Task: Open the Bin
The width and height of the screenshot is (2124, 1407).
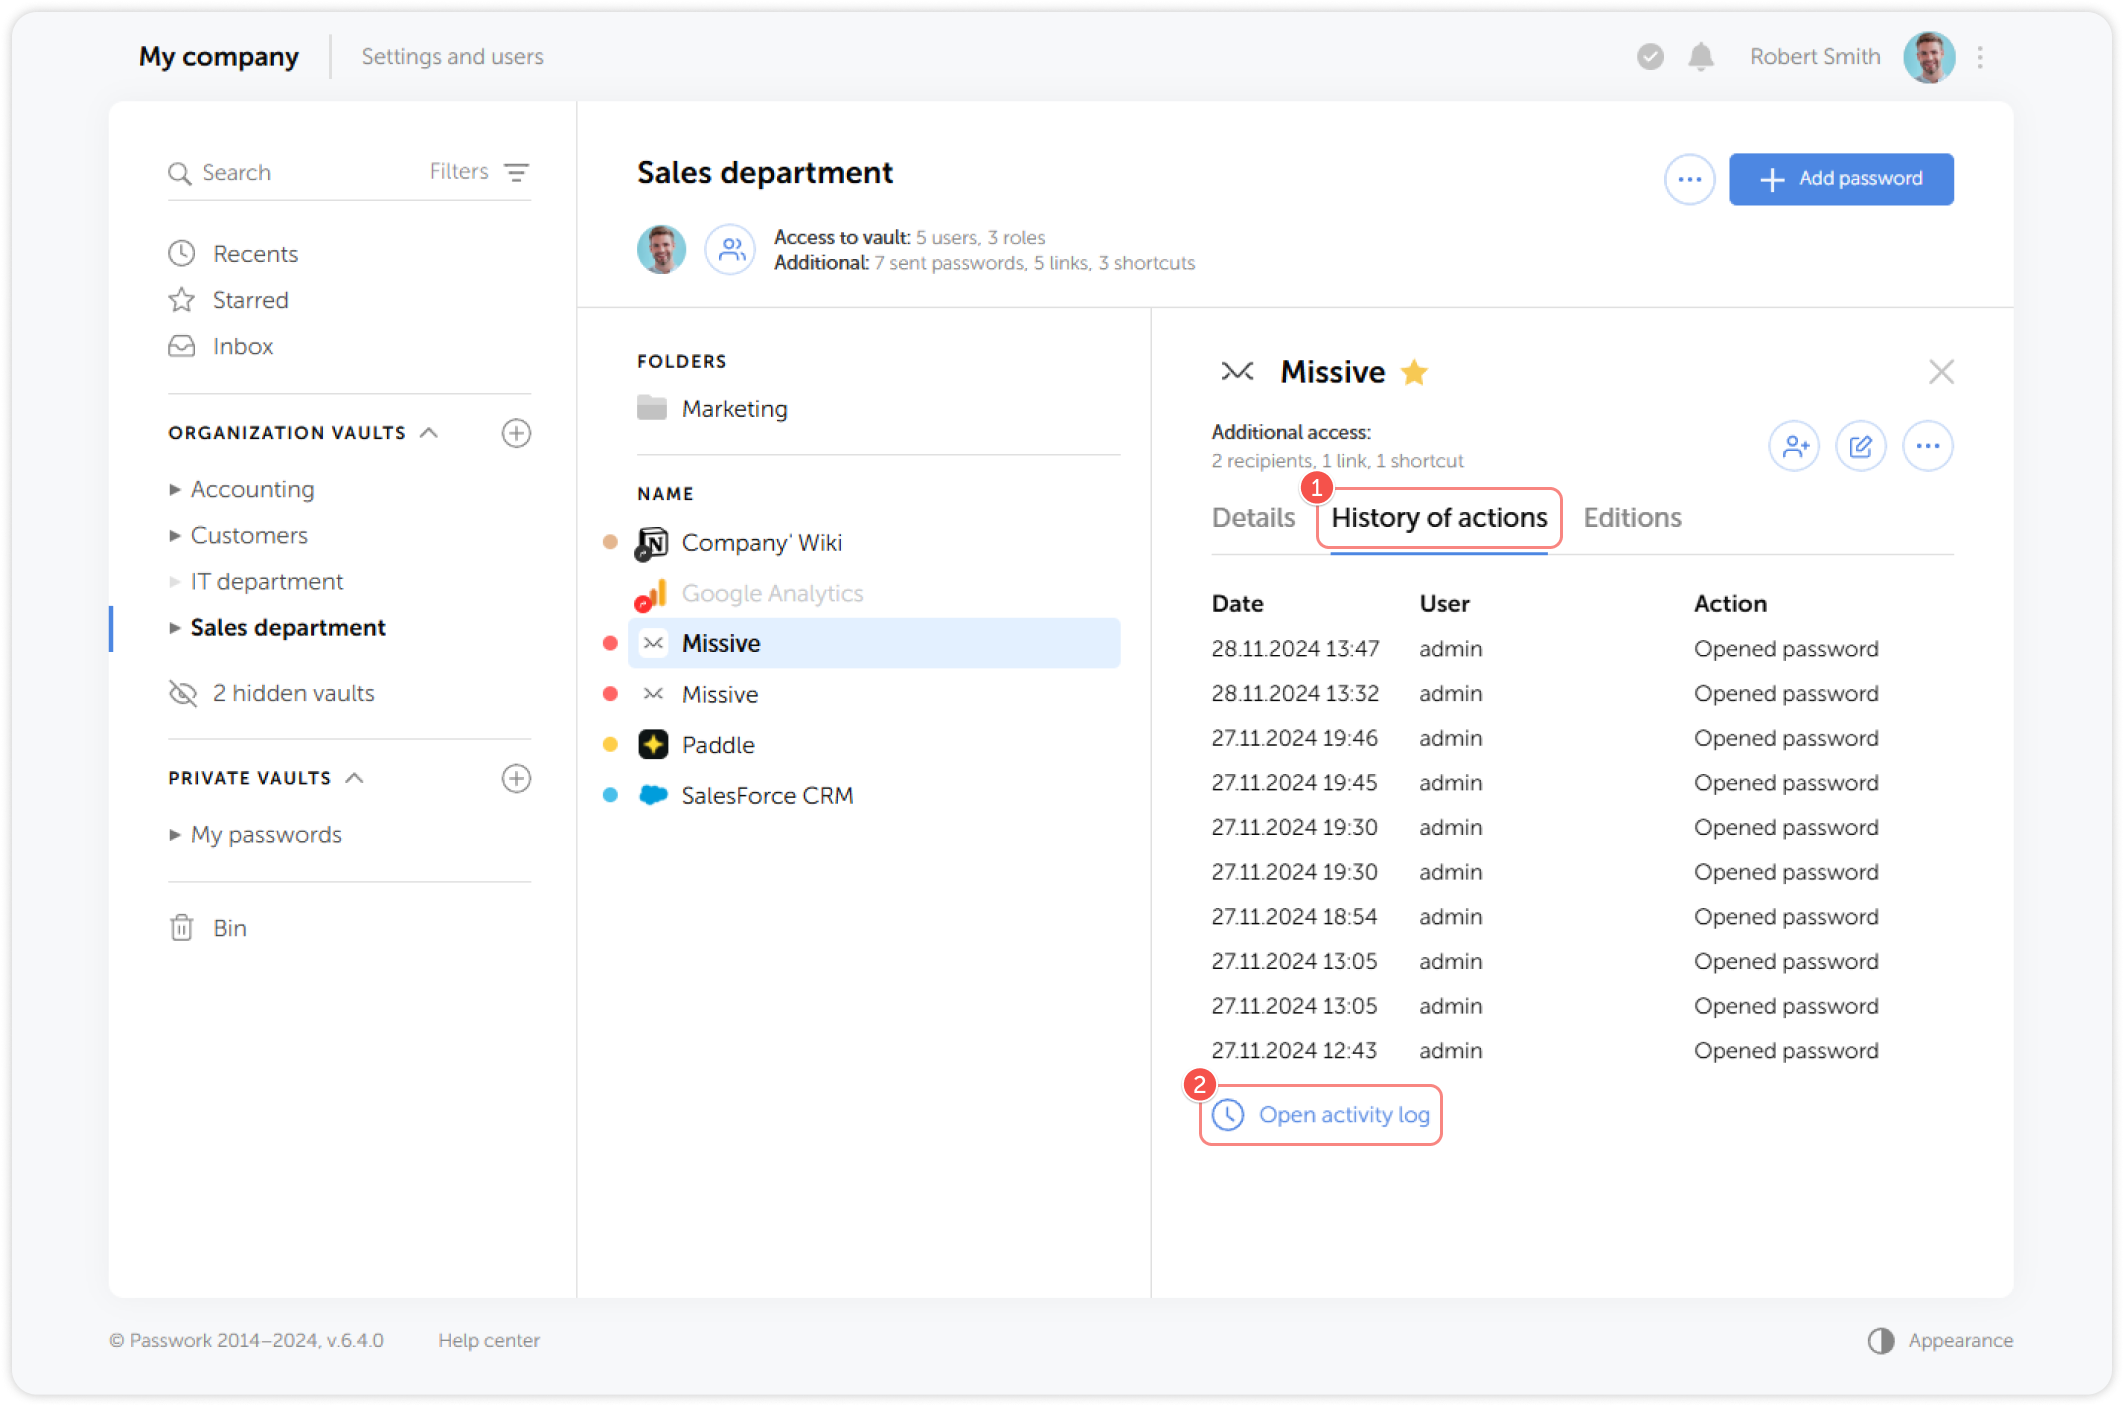Action: point(230,927)
